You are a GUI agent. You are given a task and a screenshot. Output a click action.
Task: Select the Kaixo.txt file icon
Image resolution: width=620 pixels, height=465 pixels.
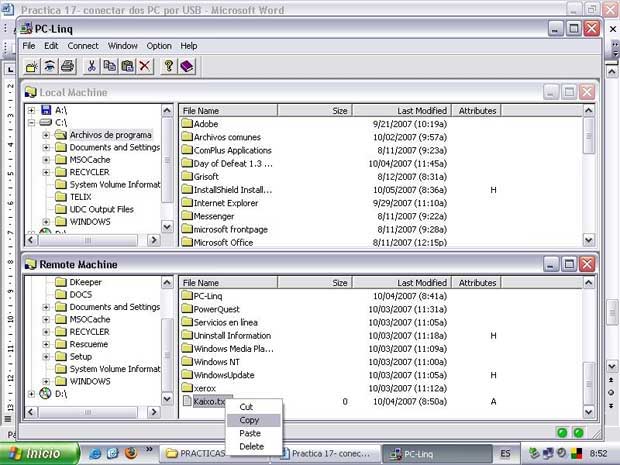click(187, 401)
